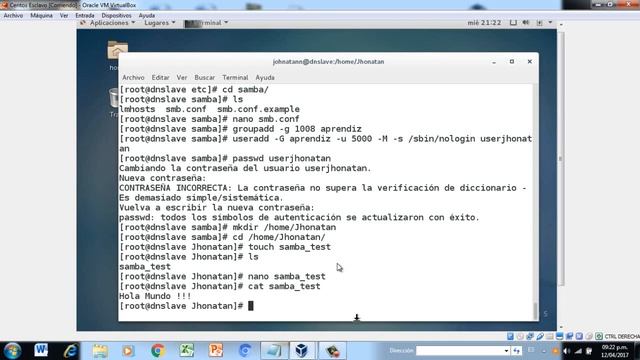The image size is (640, 360).
Task: Click the 'Nueva contraseña:' prompt line
Action: 162,178
